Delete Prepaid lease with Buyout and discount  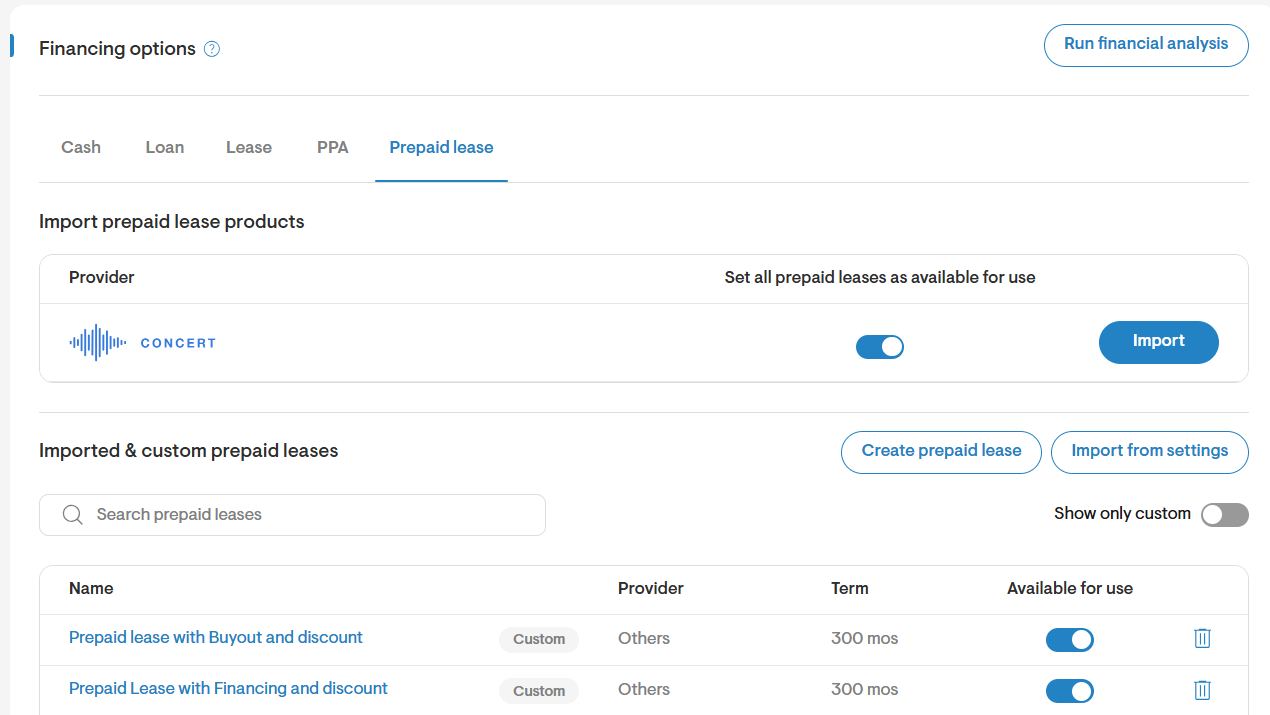(x=1202, y=638)
